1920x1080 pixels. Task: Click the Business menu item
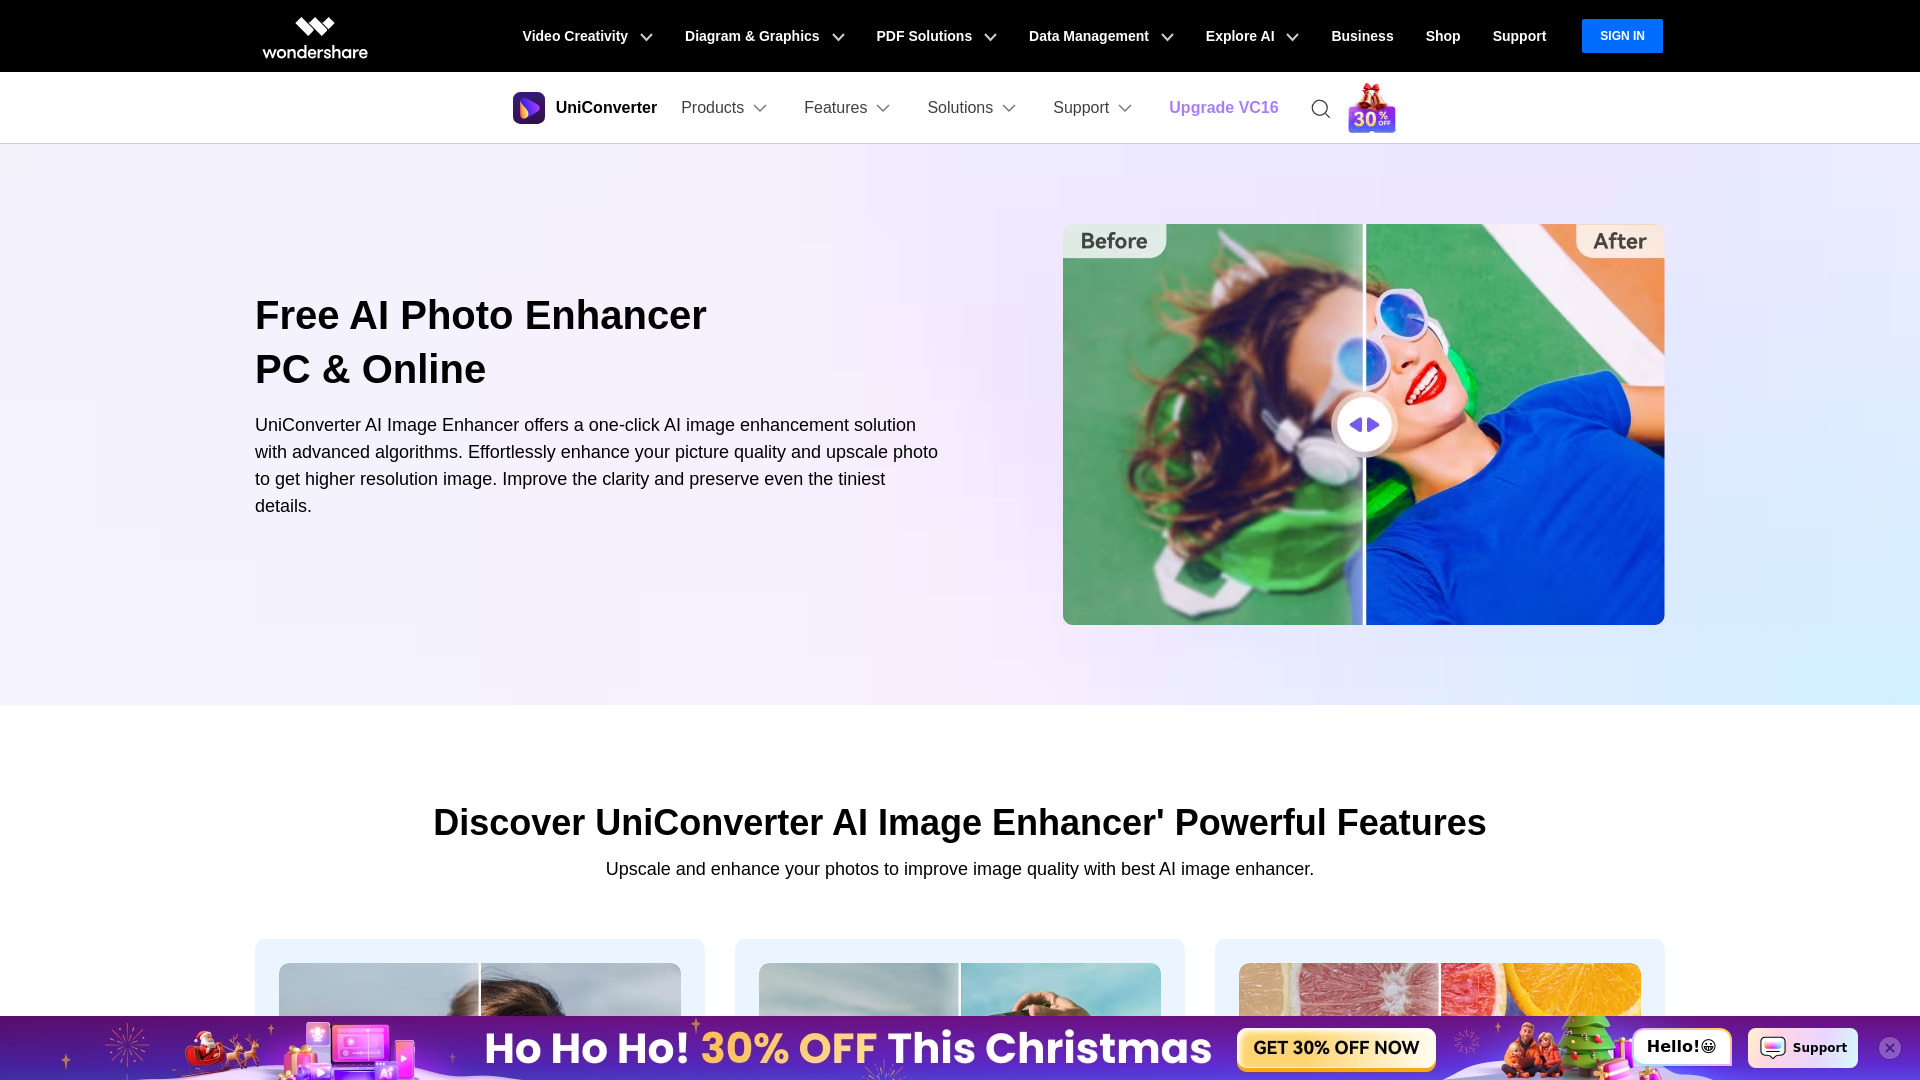pyautogui.click(x=1362, y=36)
